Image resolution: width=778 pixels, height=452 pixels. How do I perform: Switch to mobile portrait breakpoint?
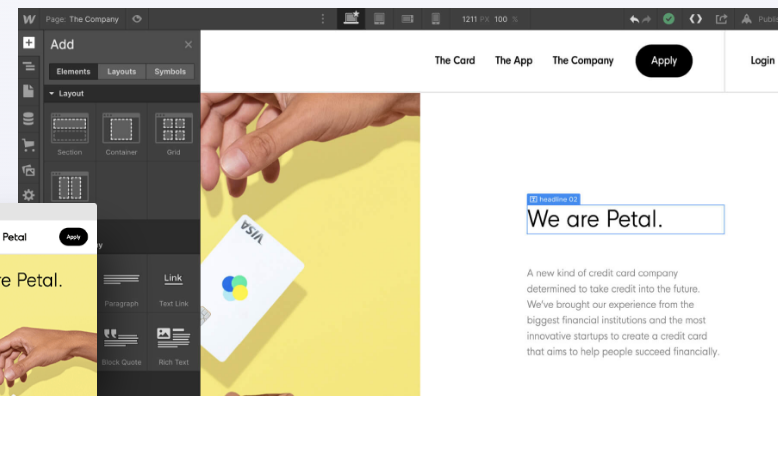pyautogui.click(x=436, y=19)
